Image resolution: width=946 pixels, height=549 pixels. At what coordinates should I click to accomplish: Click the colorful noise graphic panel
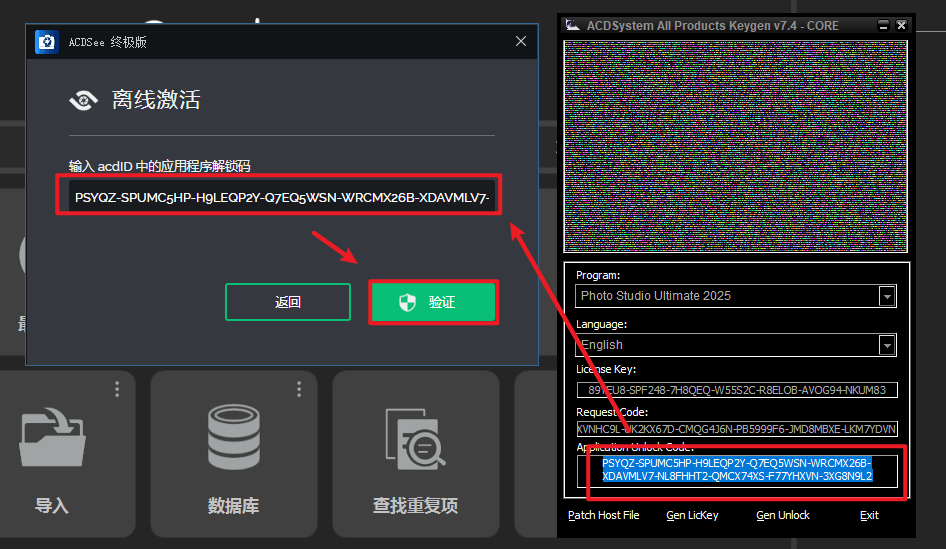[x=735, y=146]
